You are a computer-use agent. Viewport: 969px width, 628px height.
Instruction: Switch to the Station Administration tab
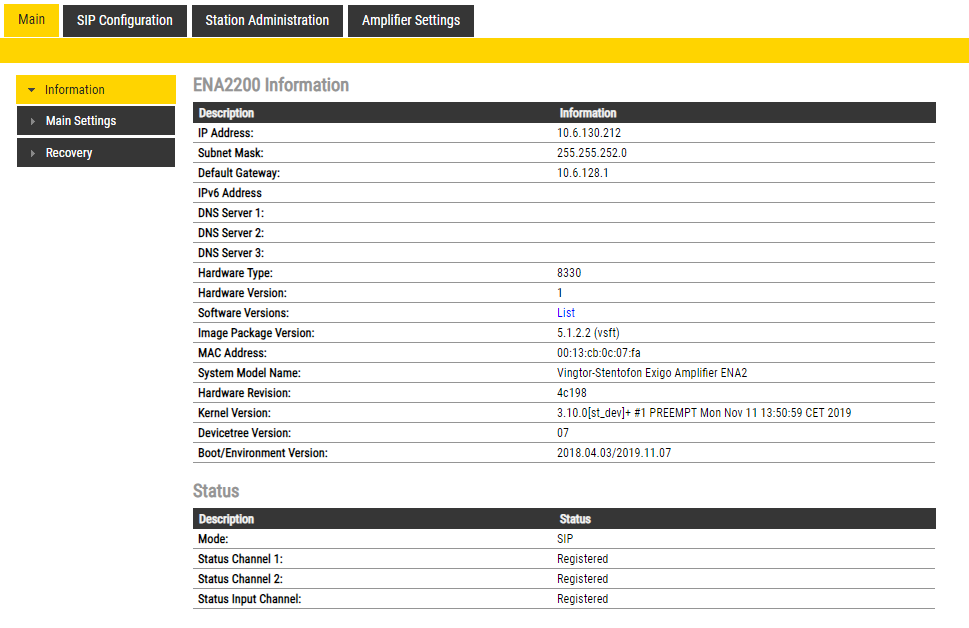pyautogui.click(x=267, y=21)
